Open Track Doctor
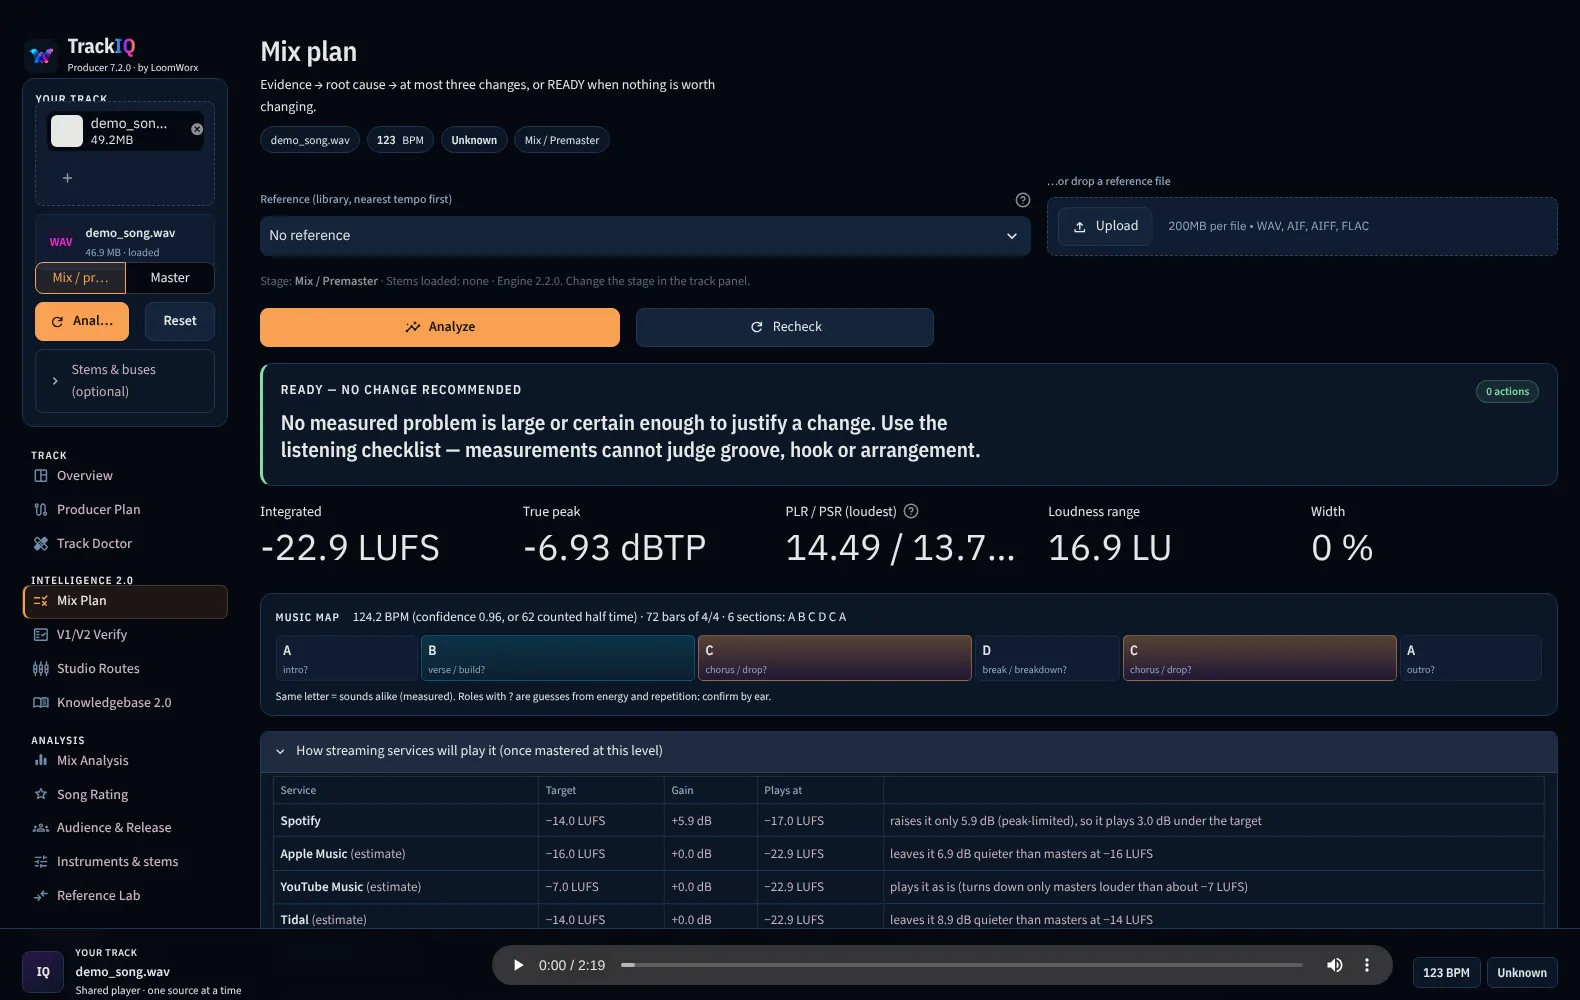This screenshot has width=1580, height=1000. click(125, 544)
